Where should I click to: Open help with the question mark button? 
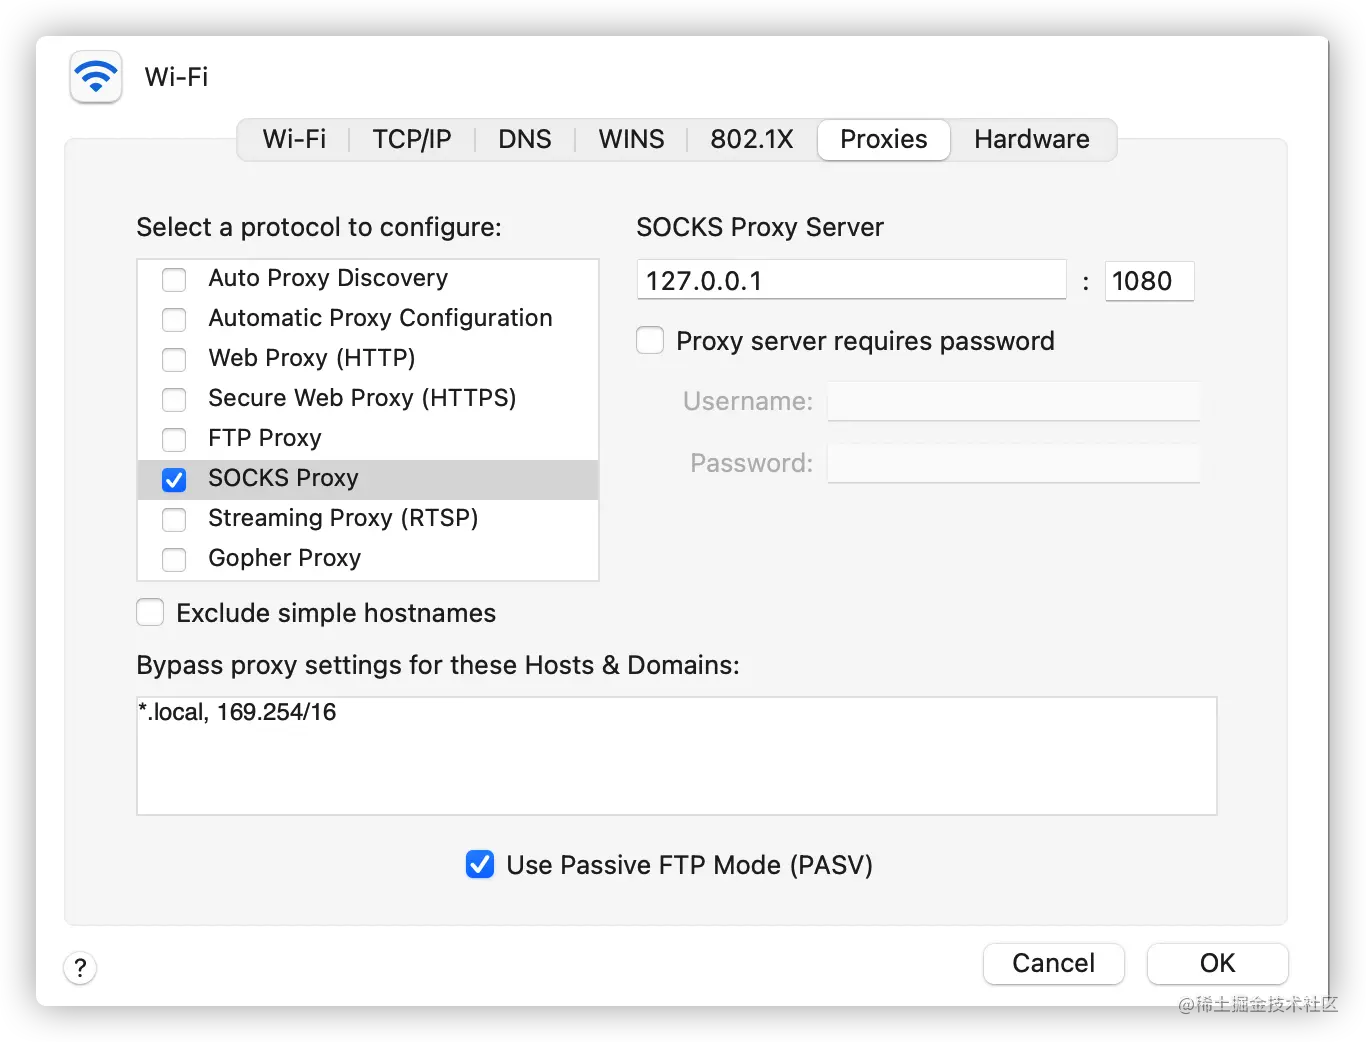(x=80, y=967)
